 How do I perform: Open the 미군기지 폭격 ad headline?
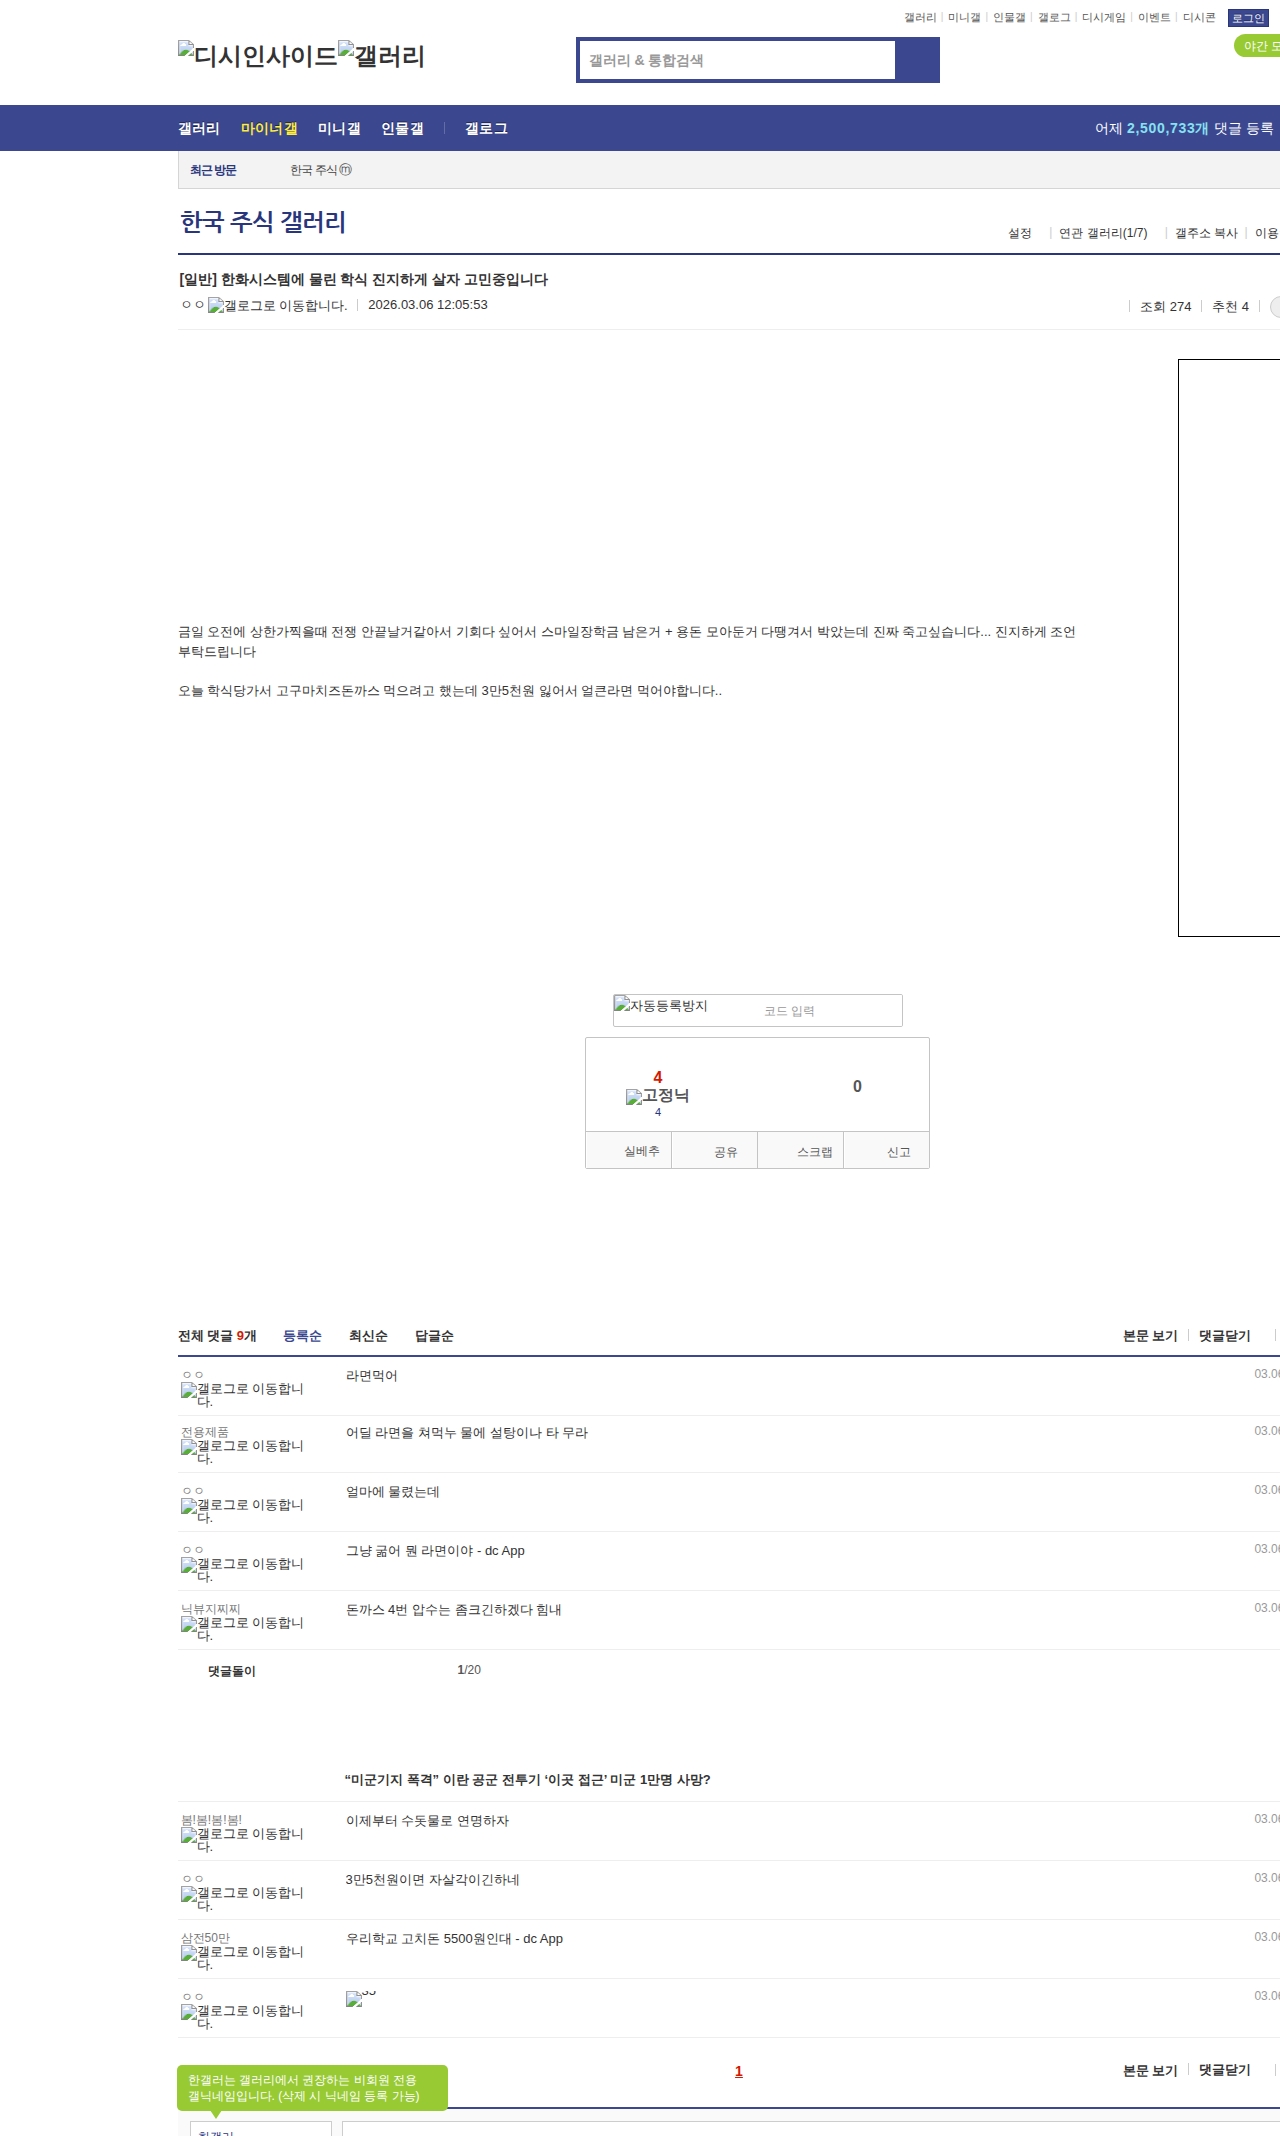coord(528,1780)
